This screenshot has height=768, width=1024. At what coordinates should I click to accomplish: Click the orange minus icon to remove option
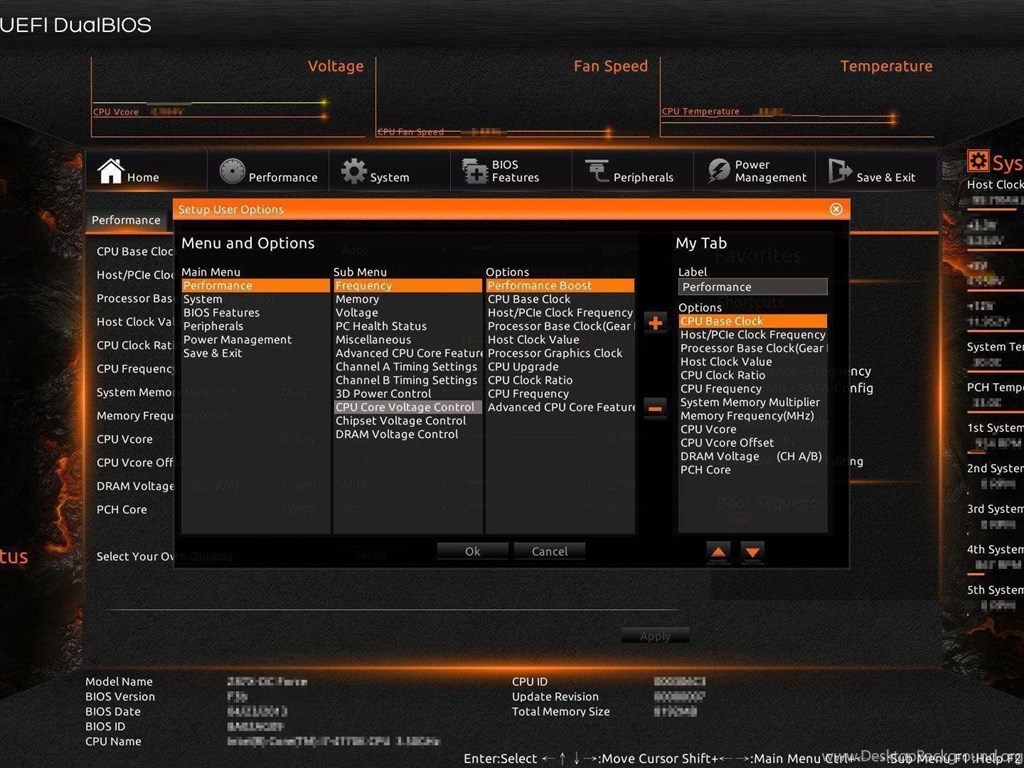(x=655, y=409)
